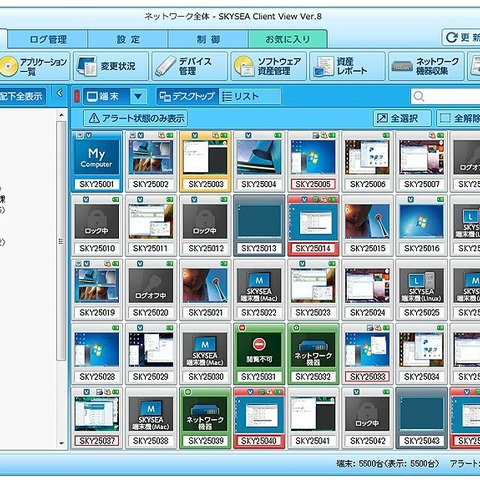Open ネットワーク機器収集 network device icon

tap(402, 66)
